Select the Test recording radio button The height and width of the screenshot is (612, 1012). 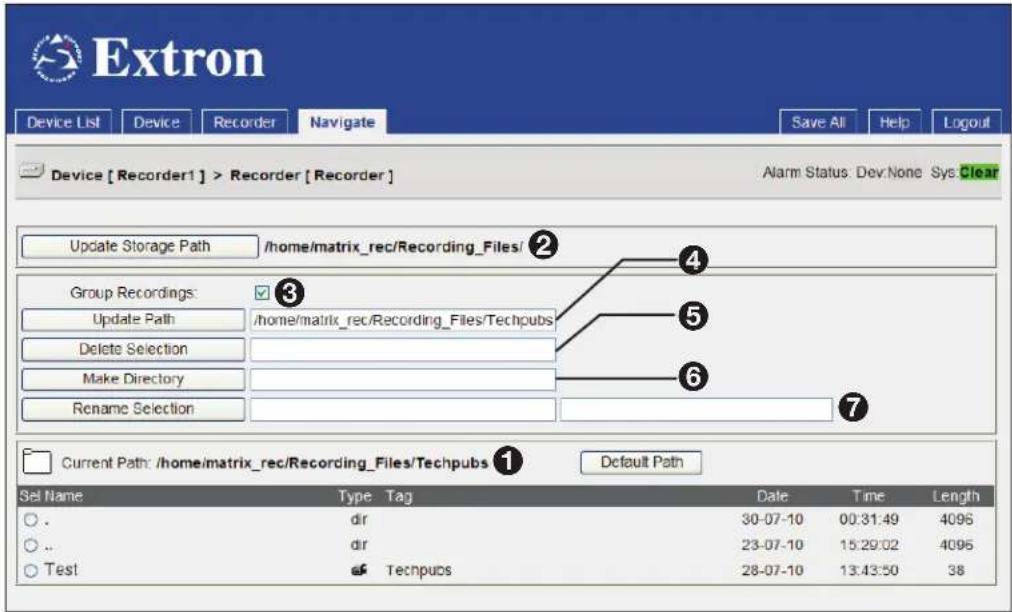pos(30,571)
